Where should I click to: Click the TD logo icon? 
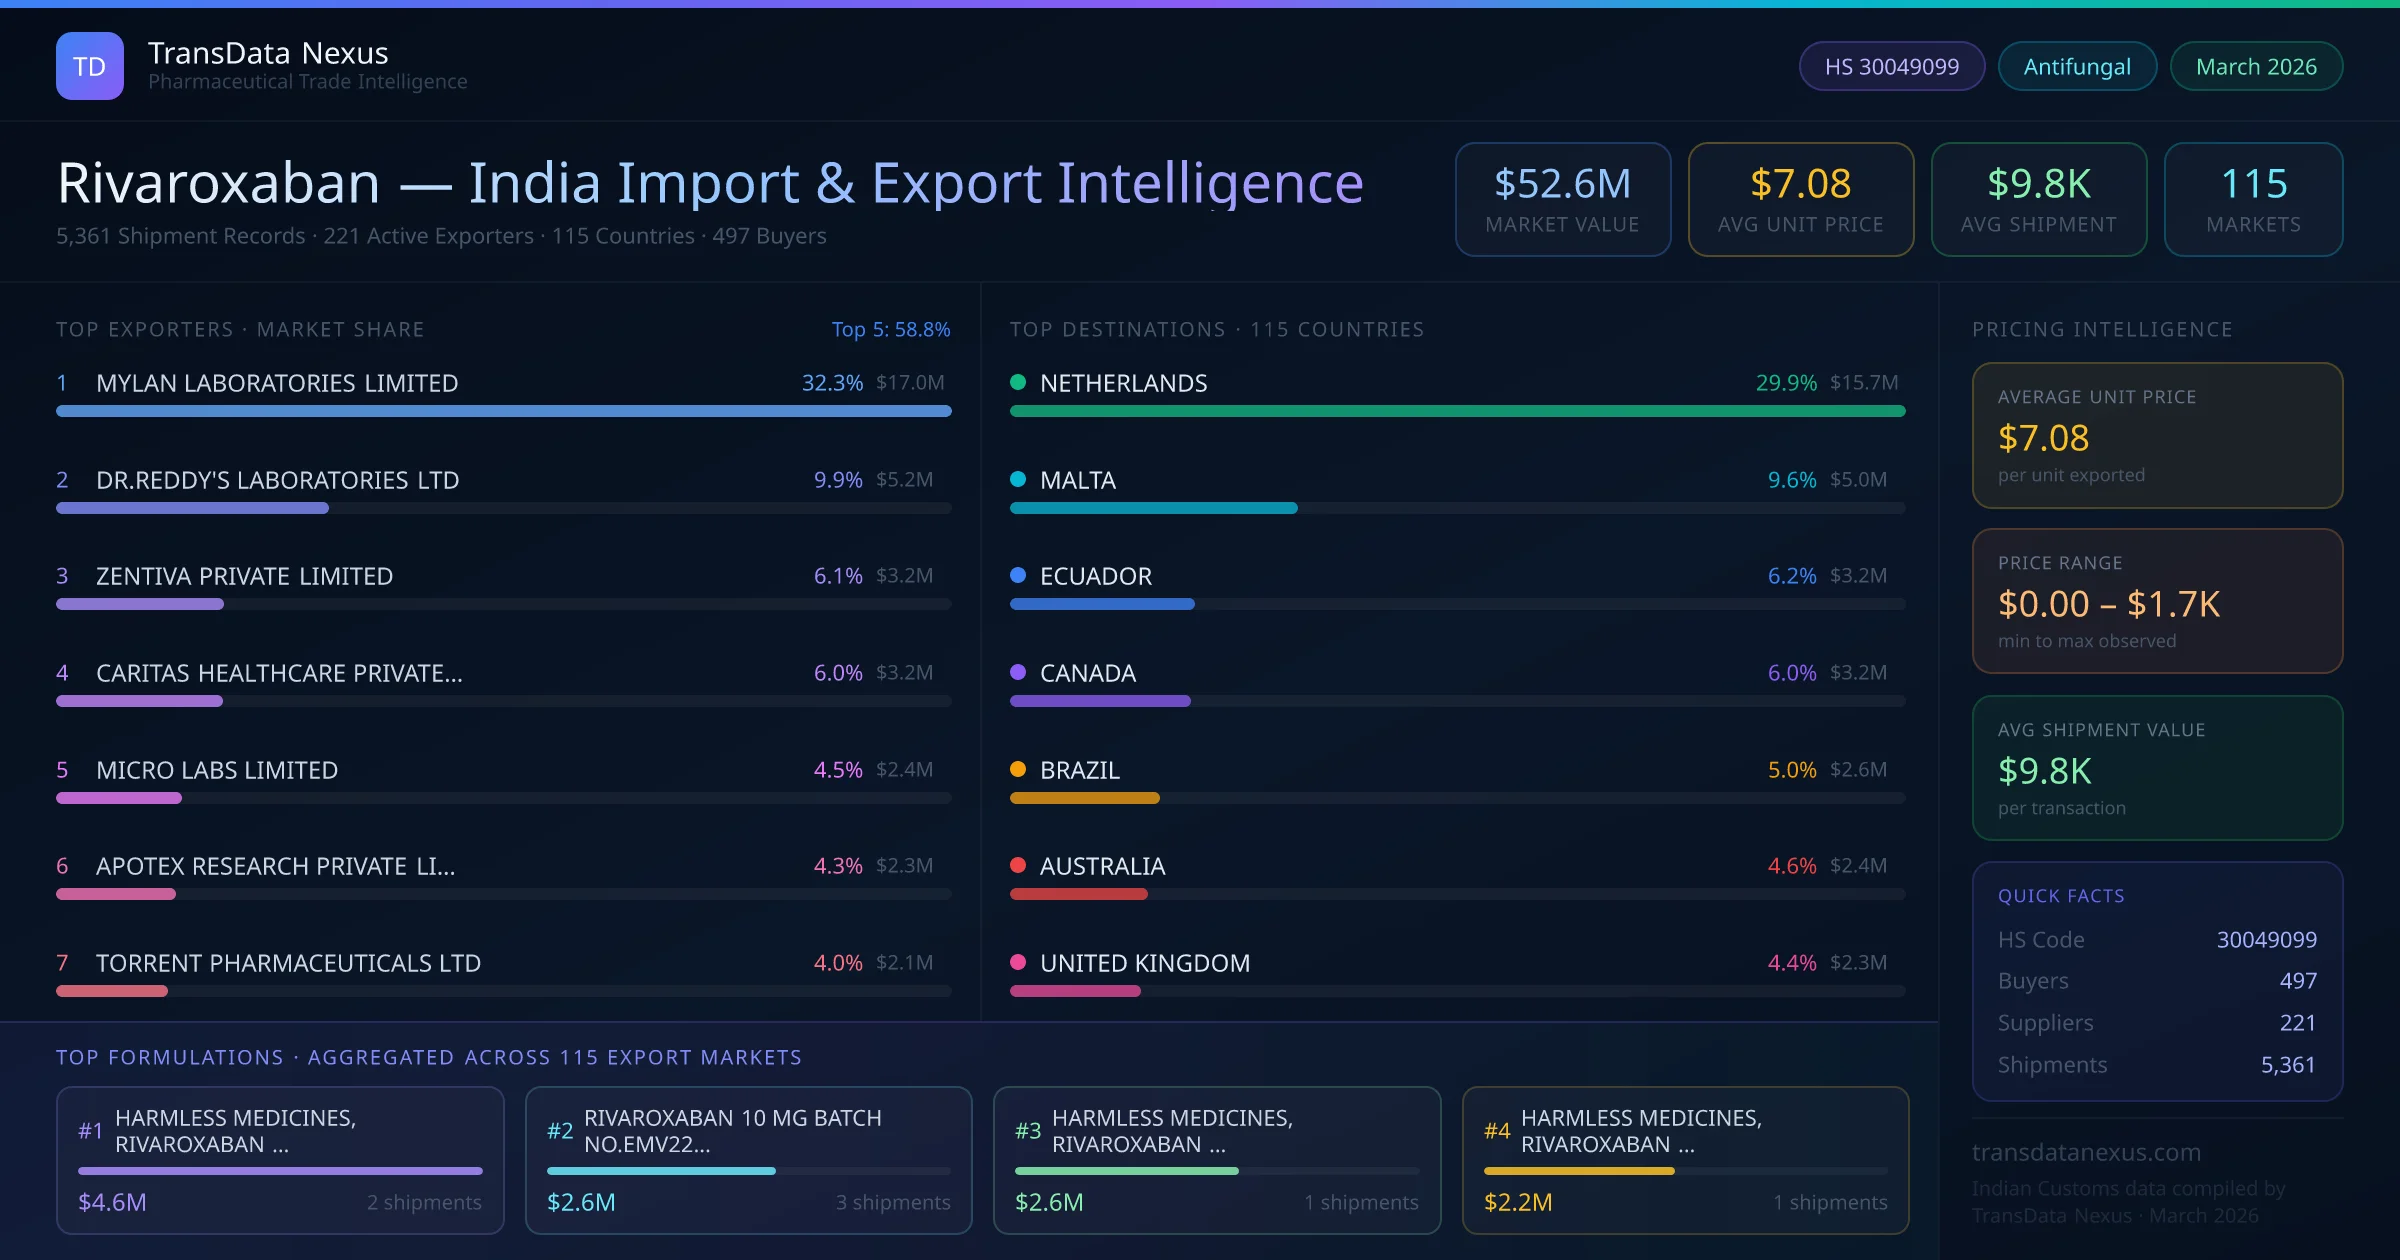pyautogui.click(x=90, y=66)
